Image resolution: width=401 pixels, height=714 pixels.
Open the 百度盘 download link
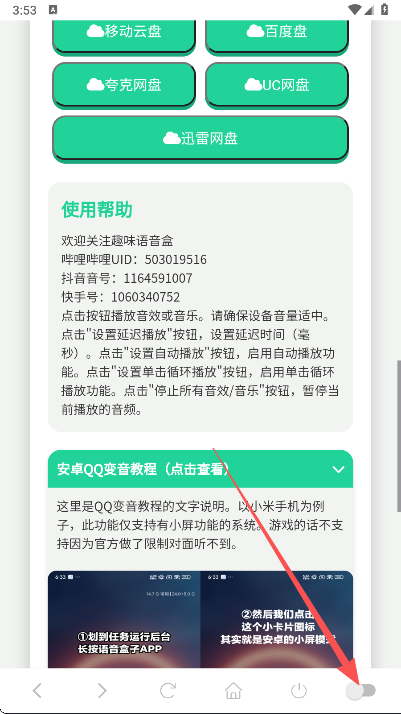(277, 34)
